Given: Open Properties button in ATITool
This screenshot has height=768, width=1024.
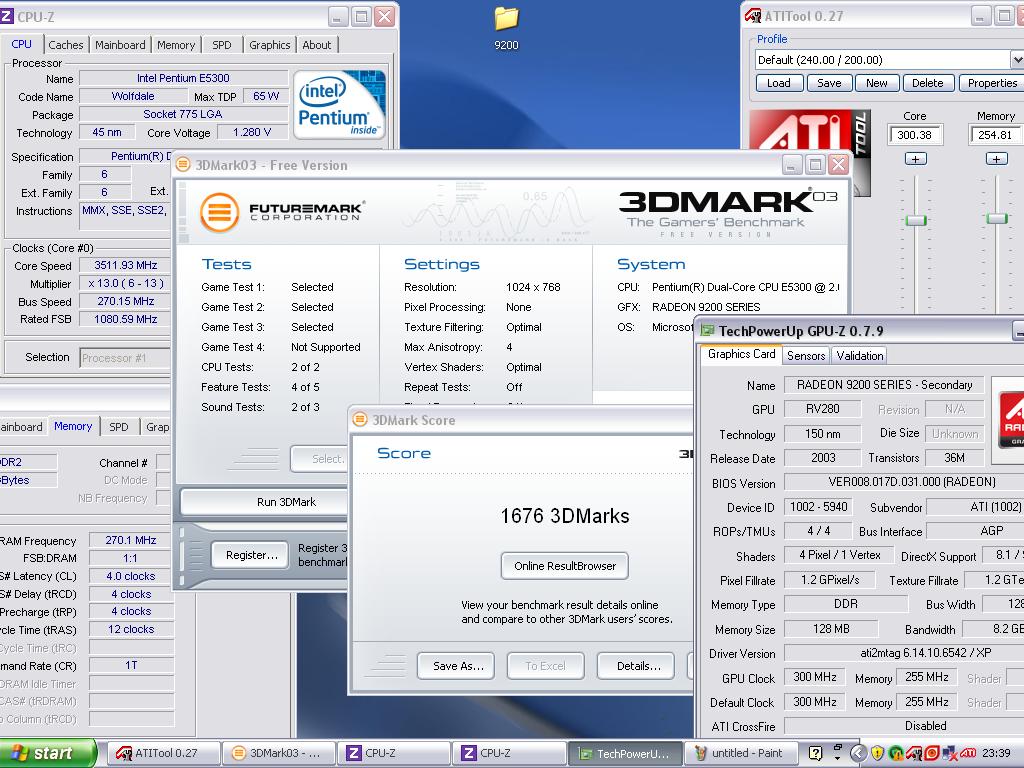Looking at the screenshot, I should point(992,83).
